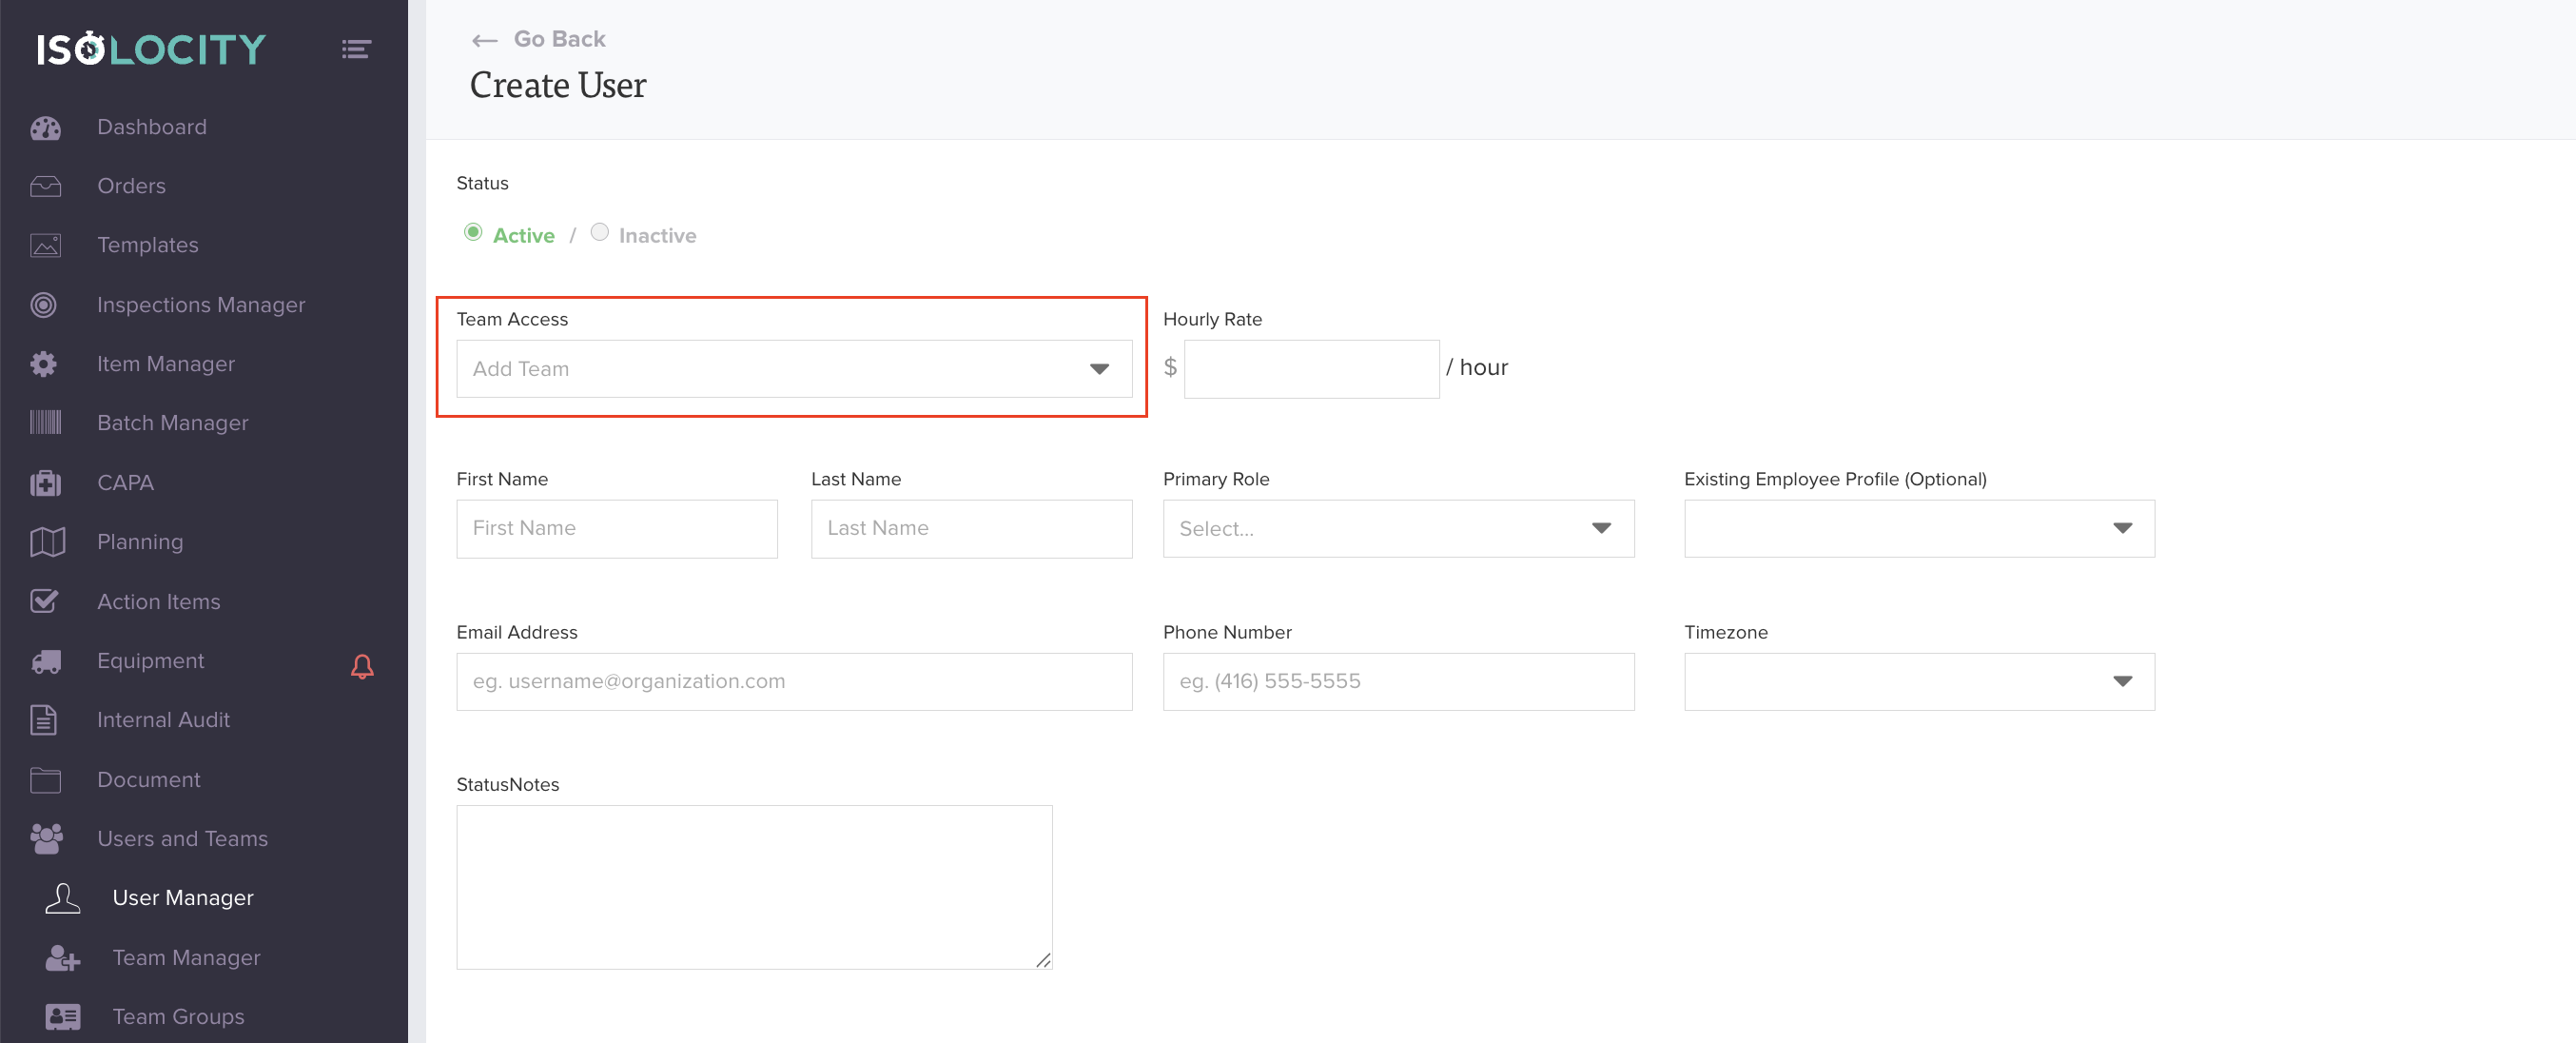This screenshot has height=1043, width=2576.
Task: Click the Dashboard gauge icon
Action: tap(46, 128)
